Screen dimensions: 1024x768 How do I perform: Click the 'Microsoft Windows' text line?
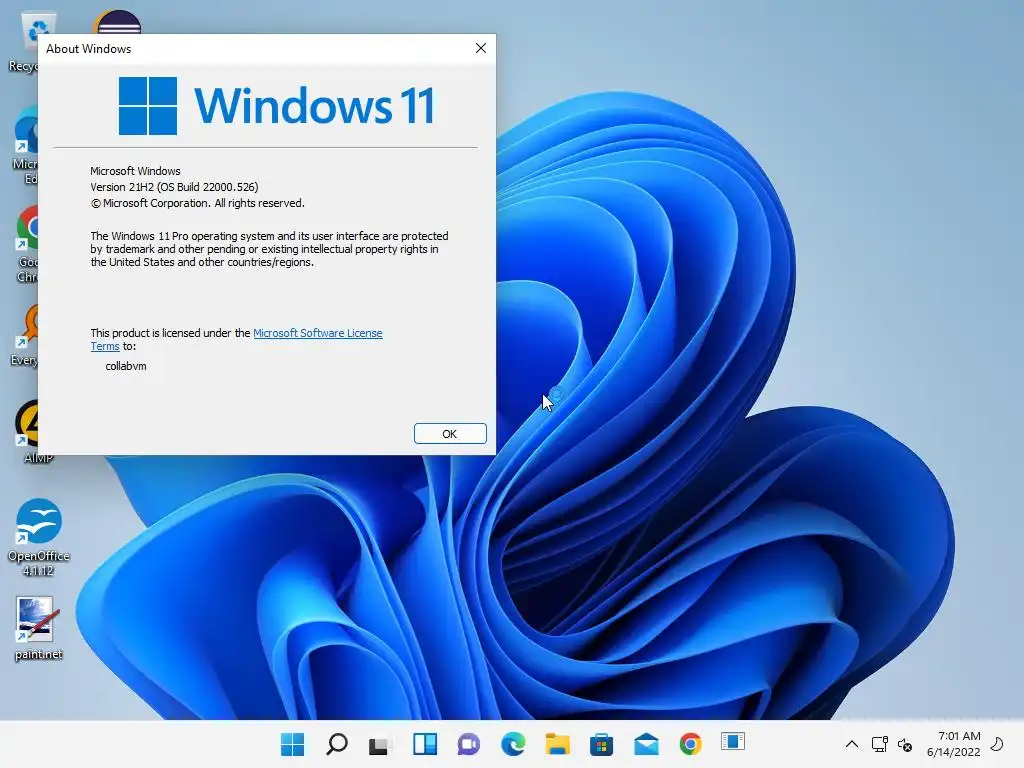(135, 171)
